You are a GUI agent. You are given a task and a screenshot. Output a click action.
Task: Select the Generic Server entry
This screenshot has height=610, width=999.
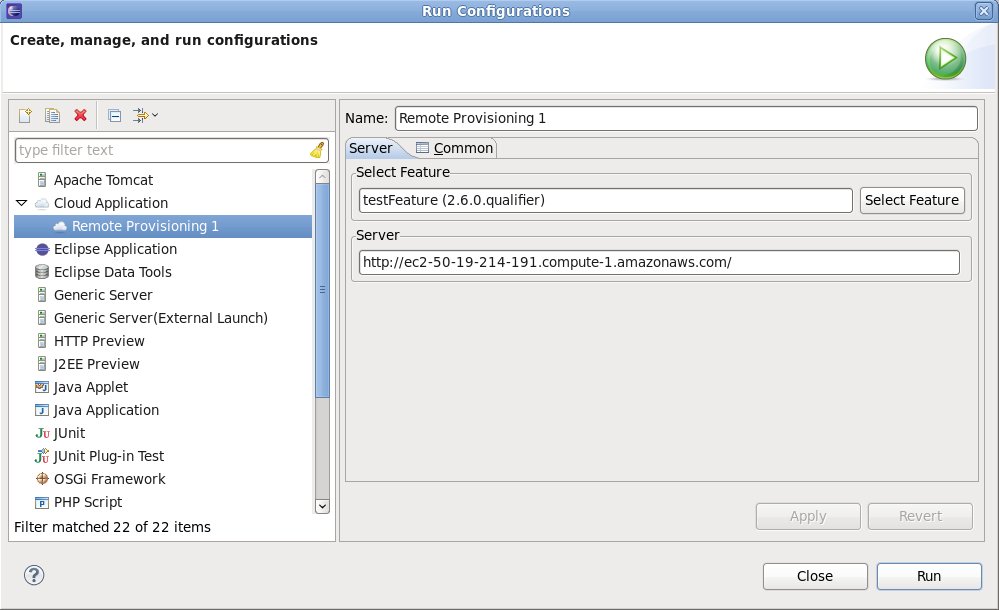pos(103,295)
